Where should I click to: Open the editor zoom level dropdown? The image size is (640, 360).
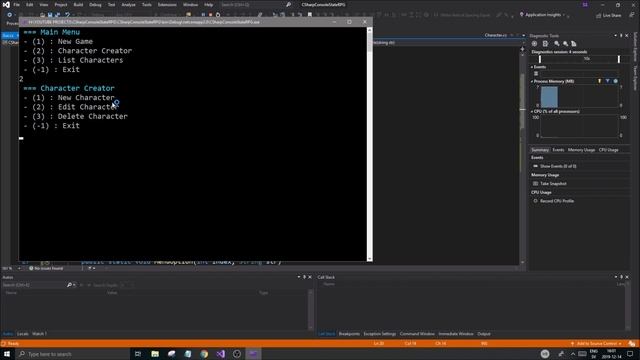[x=19, y=269]
